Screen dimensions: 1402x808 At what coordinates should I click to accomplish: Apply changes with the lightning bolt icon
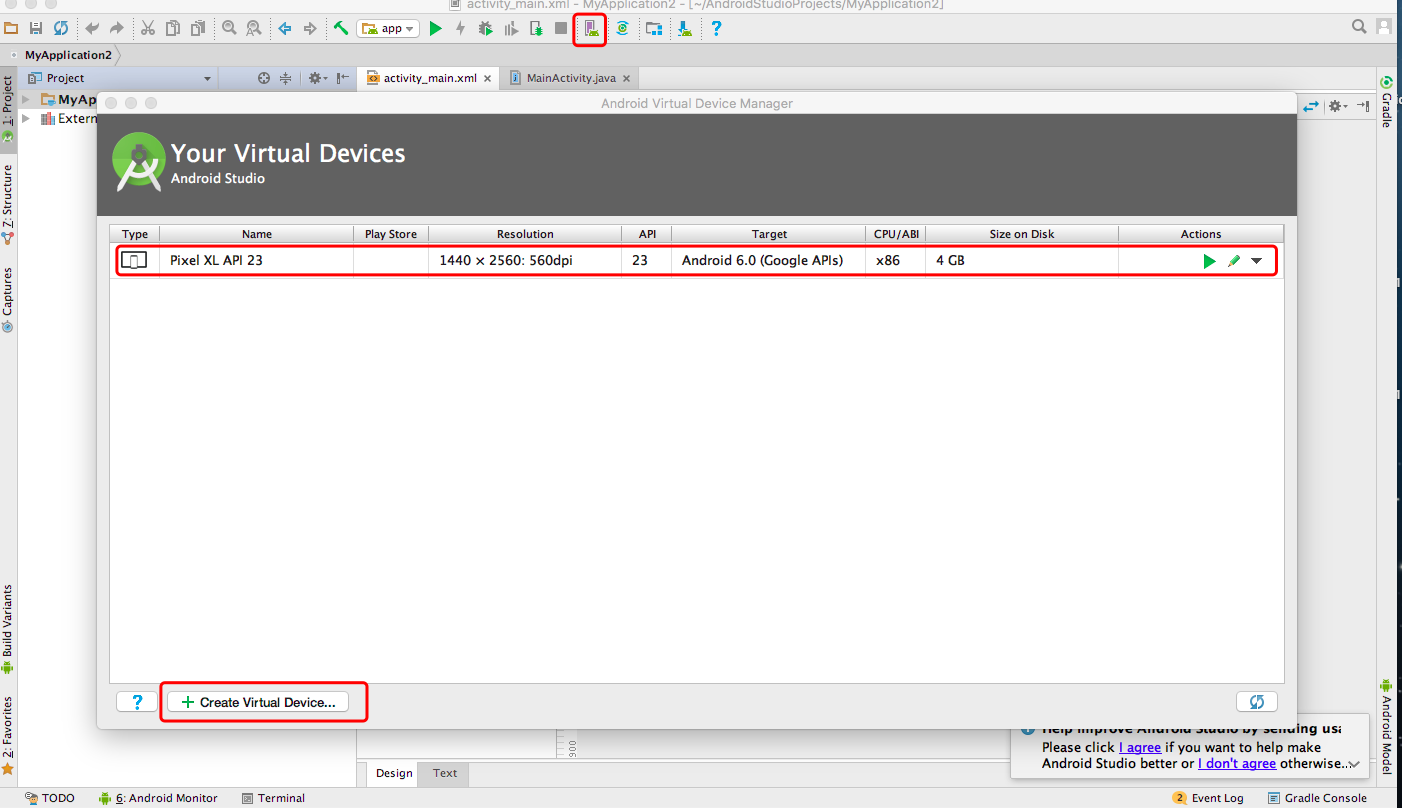[x=461, y=28]
